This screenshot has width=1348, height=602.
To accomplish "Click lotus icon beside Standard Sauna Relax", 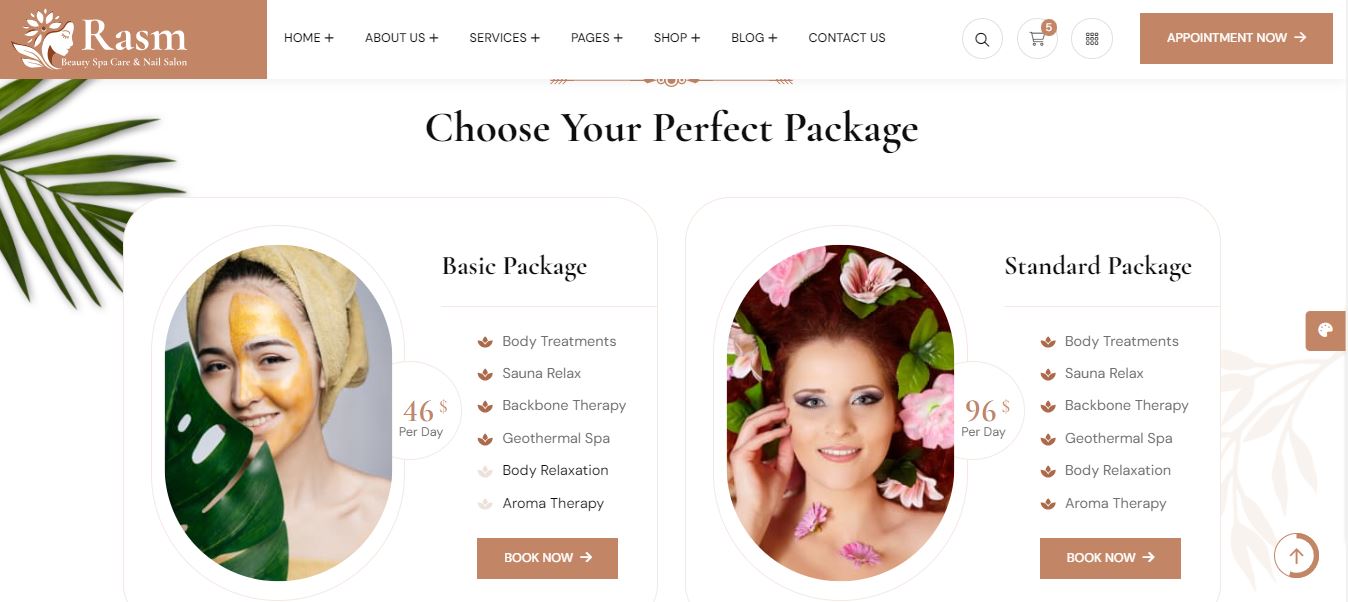I will point(1048,374).
